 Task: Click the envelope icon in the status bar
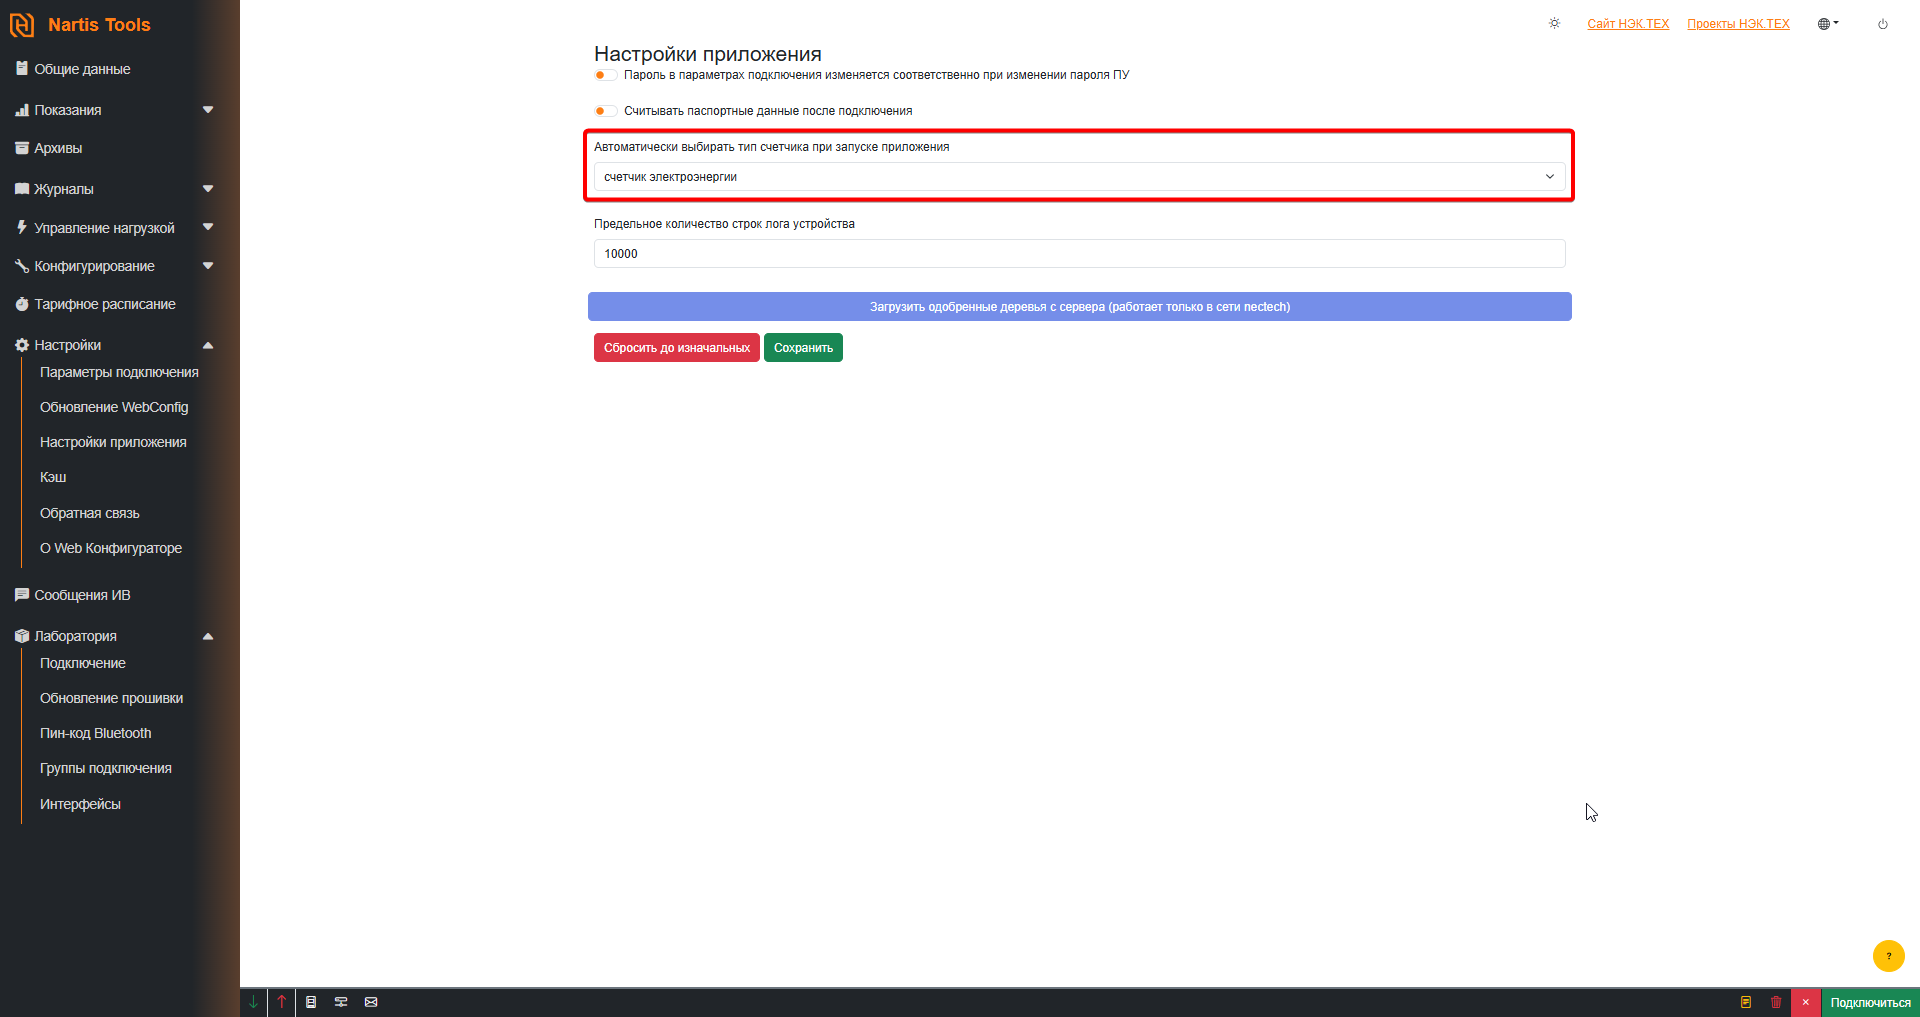(371, 1001)
